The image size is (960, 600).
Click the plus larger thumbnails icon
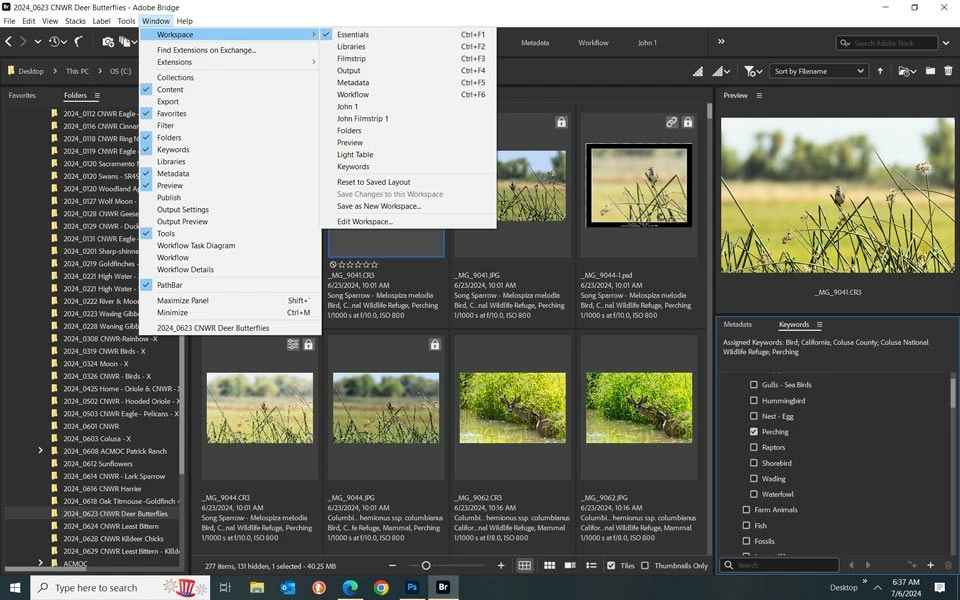pos(501,566)
